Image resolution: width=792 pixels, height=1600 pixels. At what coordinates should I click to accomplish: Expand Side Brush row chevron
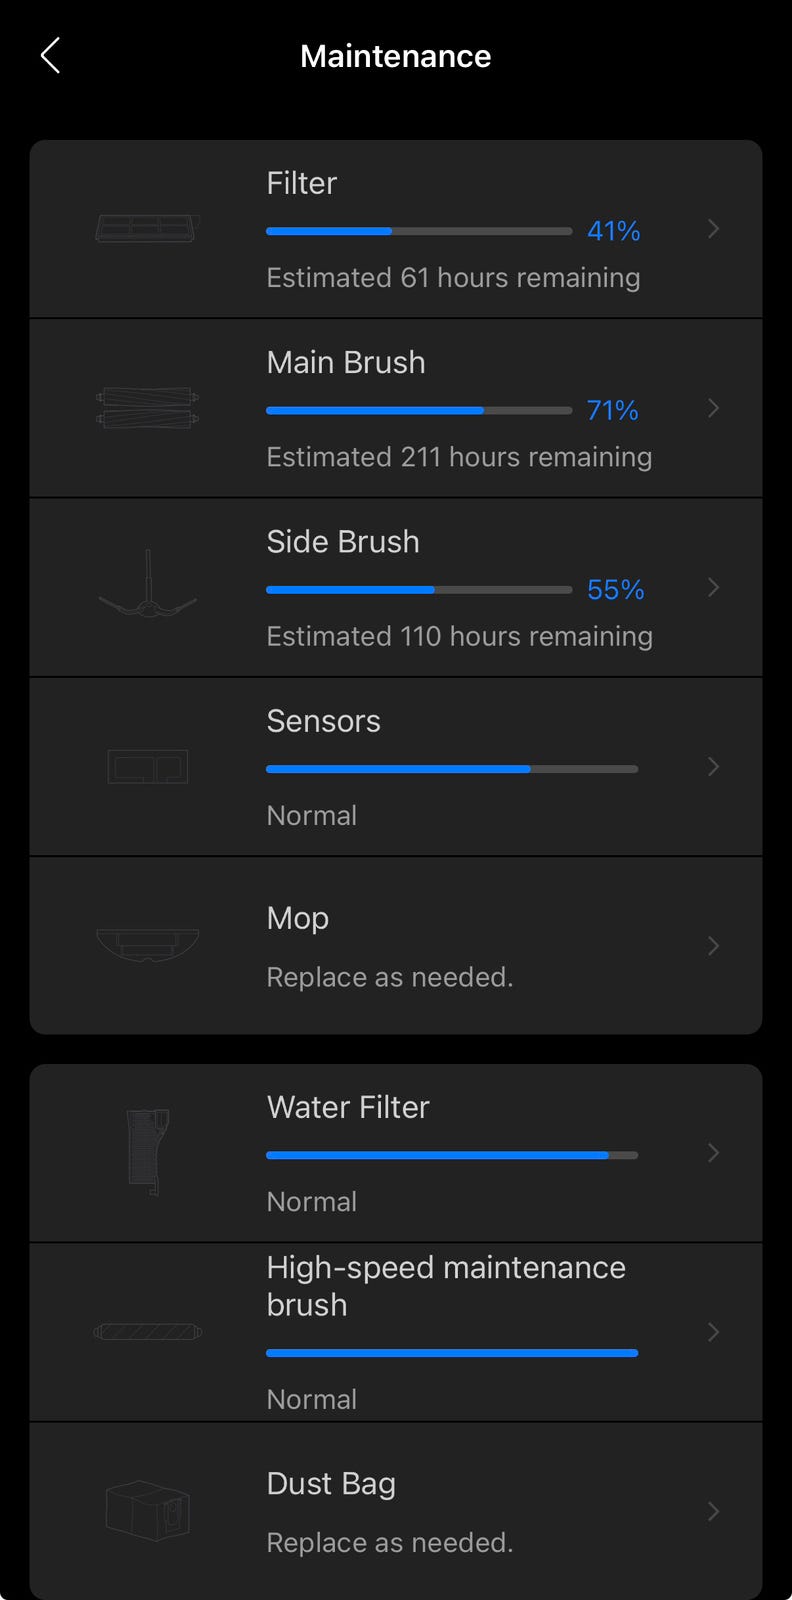(713, 587)
